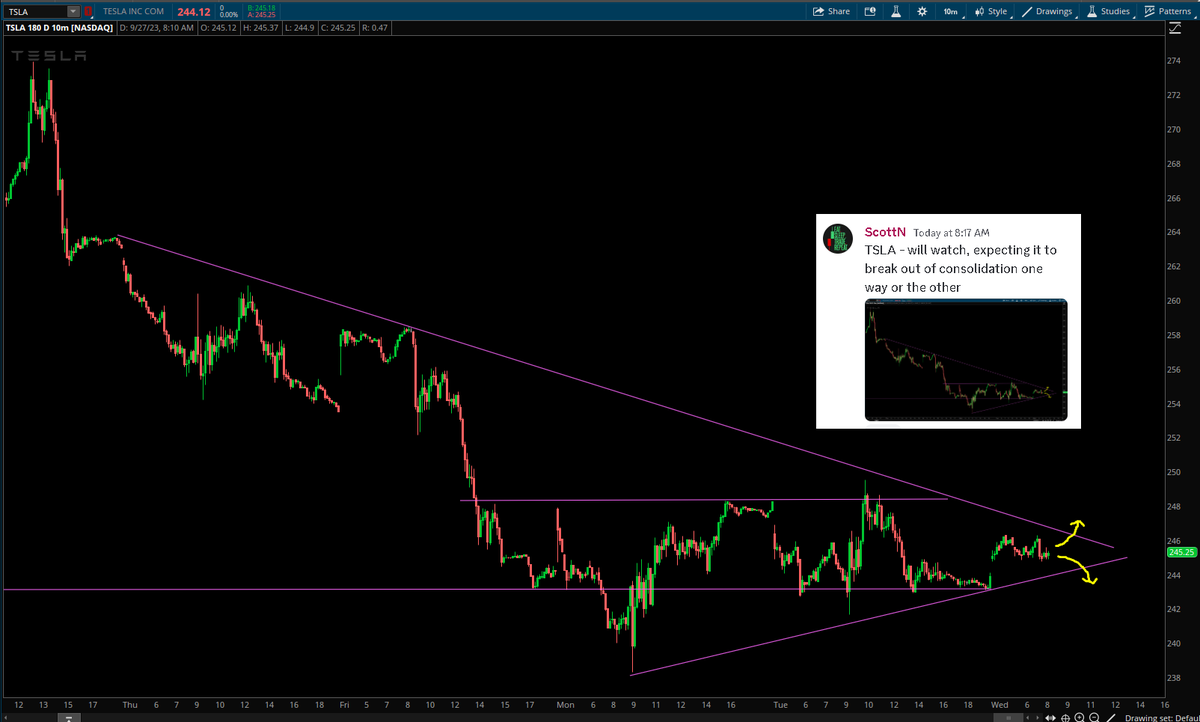Viewport: 1200px width, 722px height.
Task: Click the red link-color indicator icon
Action: (x=88, y=12)
